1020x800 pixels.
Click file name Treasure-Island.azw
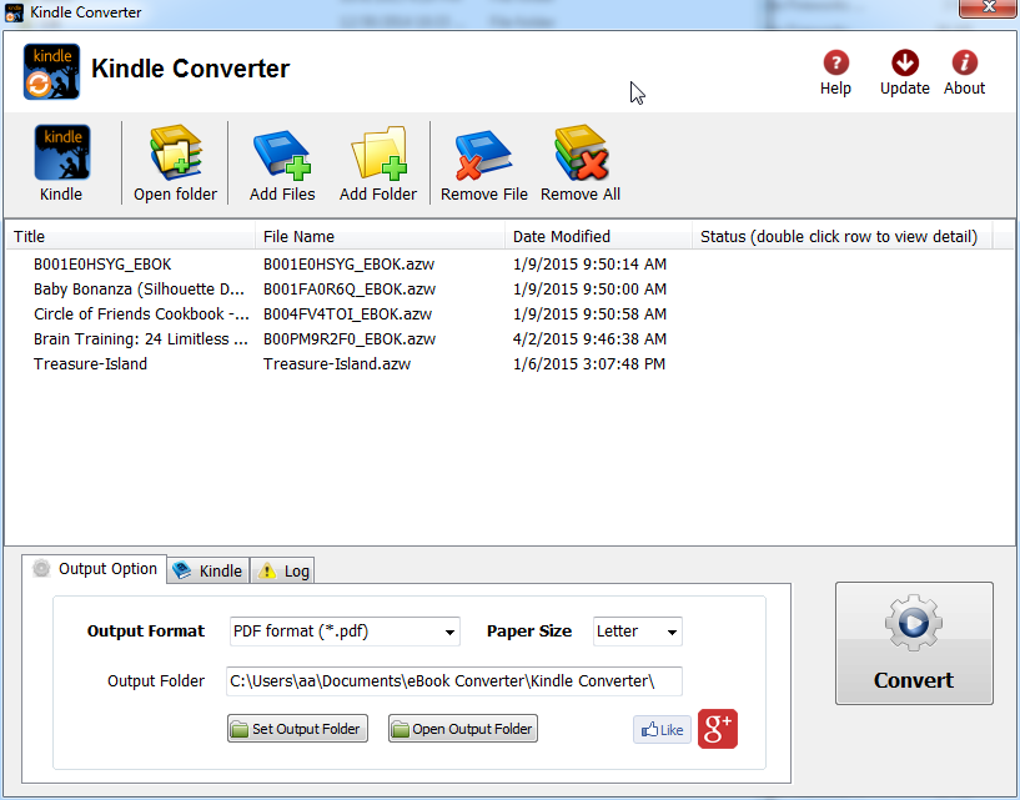337,364
